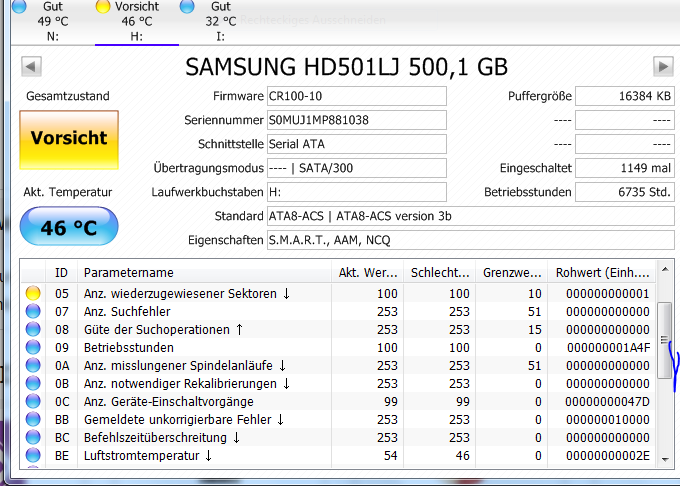
Task: Select row Anz. wiederzugewiesener Sektoren
Action: 338,294
